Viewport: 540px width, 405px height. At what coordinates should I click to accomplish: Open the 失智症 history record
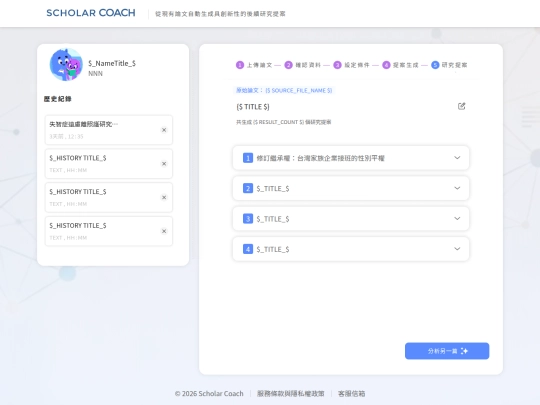point(108,130)
